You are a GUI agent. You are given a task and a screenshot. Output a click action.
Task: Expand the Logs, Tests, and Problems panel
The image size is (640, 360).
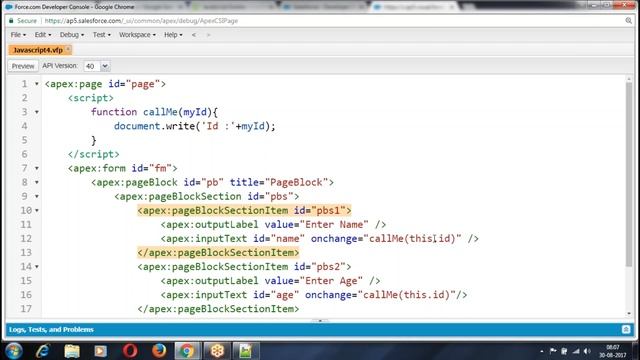(x=626, y=329)
